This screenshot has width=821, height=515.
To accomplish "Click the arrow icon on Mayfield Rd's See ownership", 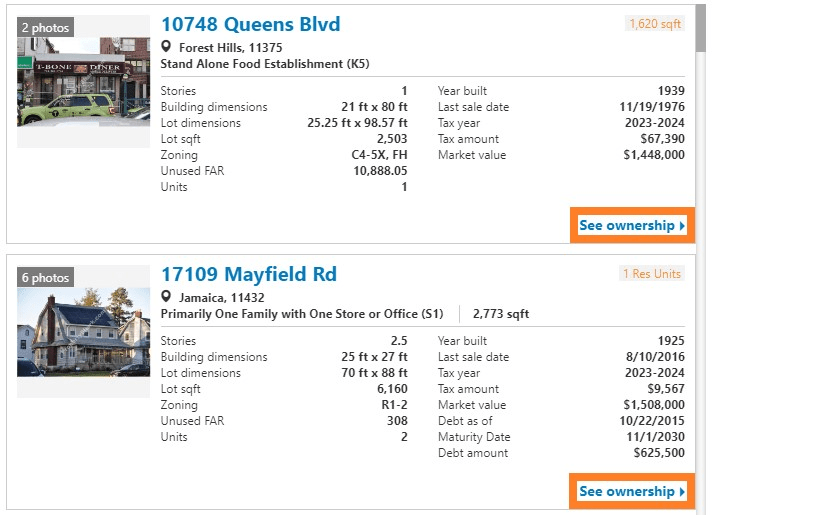I will pyautogui.click(x=682, y=492).
